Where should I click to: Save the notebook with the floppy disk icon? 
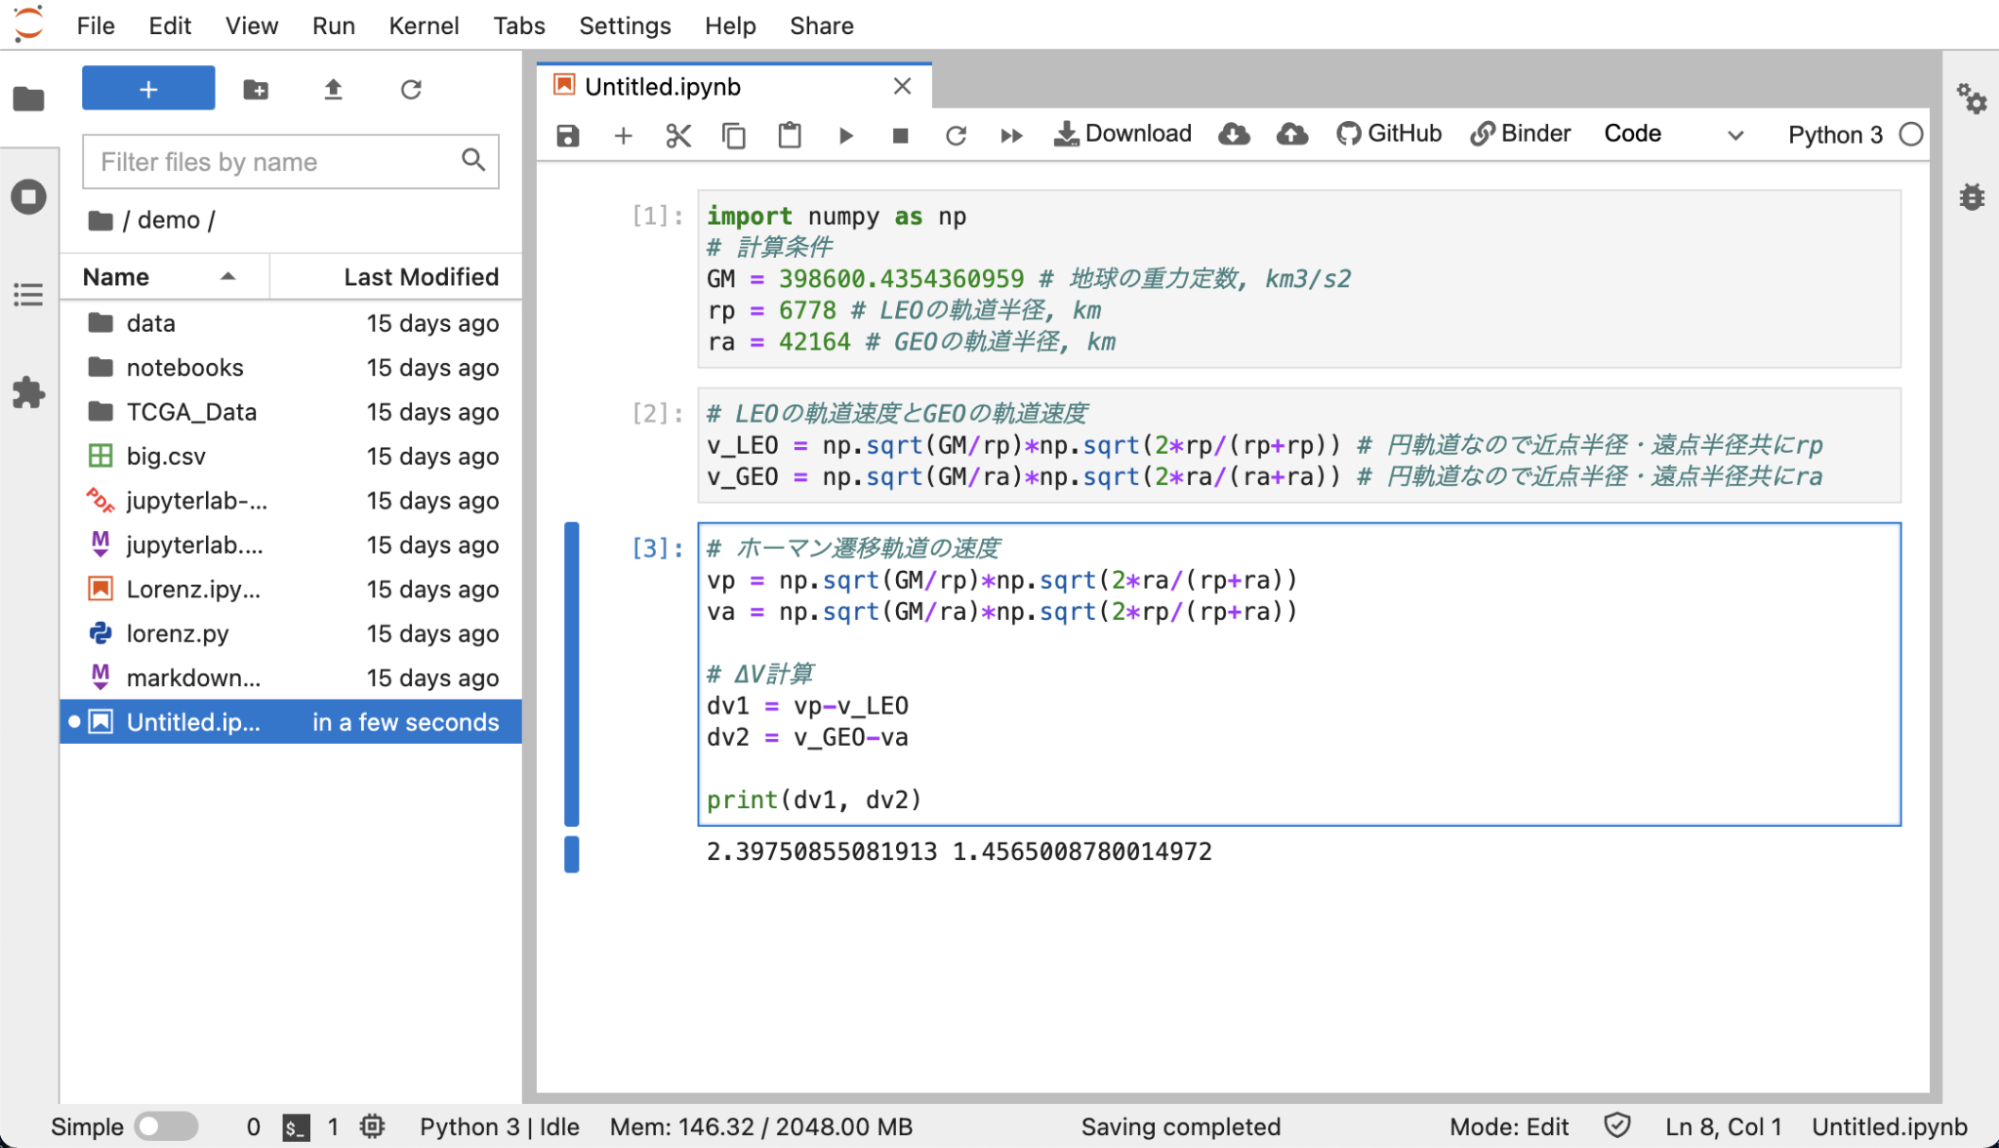click(x=568, y=135)
